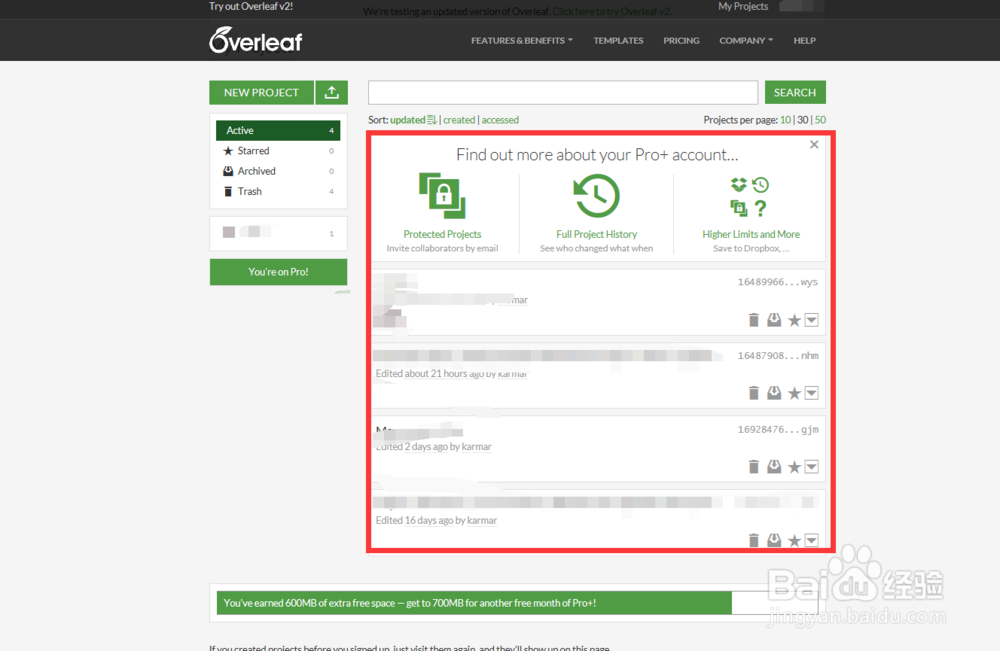The image size is (1000, 651).
Task: Archive the 16928476...gjm project
Action: (774, 467)
